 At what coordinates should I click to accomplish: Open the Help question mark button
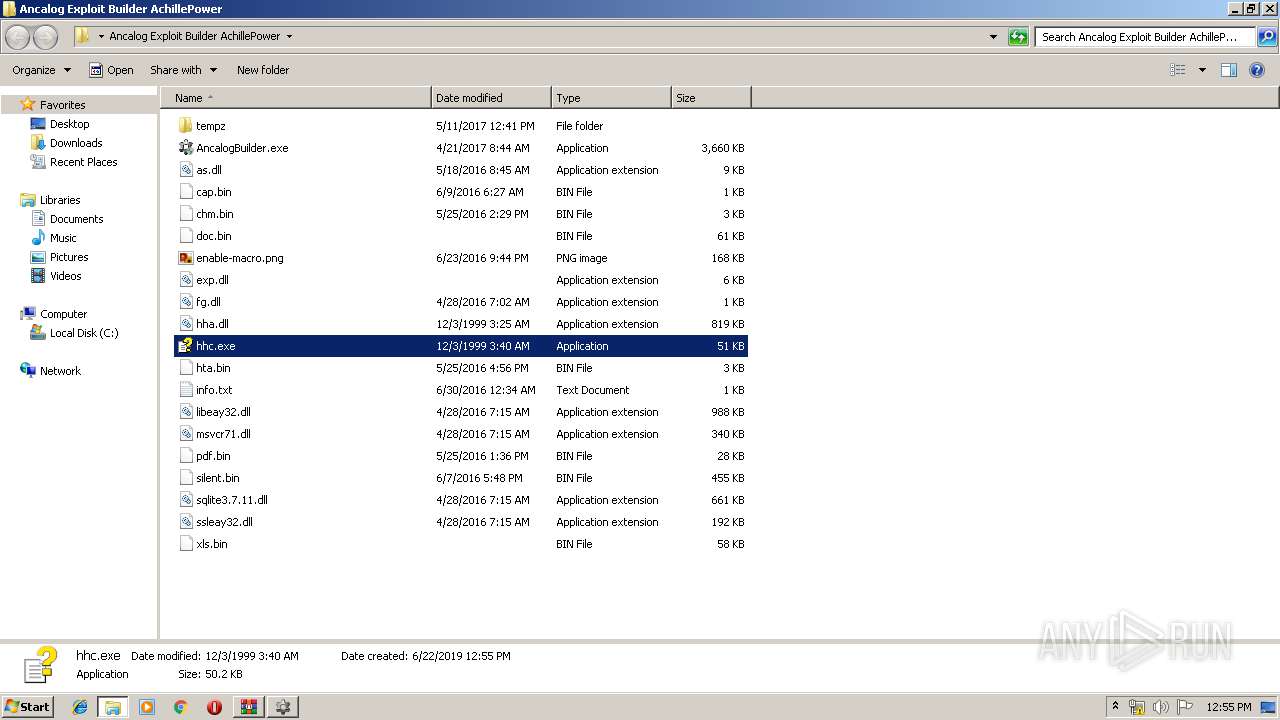coord(1258,70)
